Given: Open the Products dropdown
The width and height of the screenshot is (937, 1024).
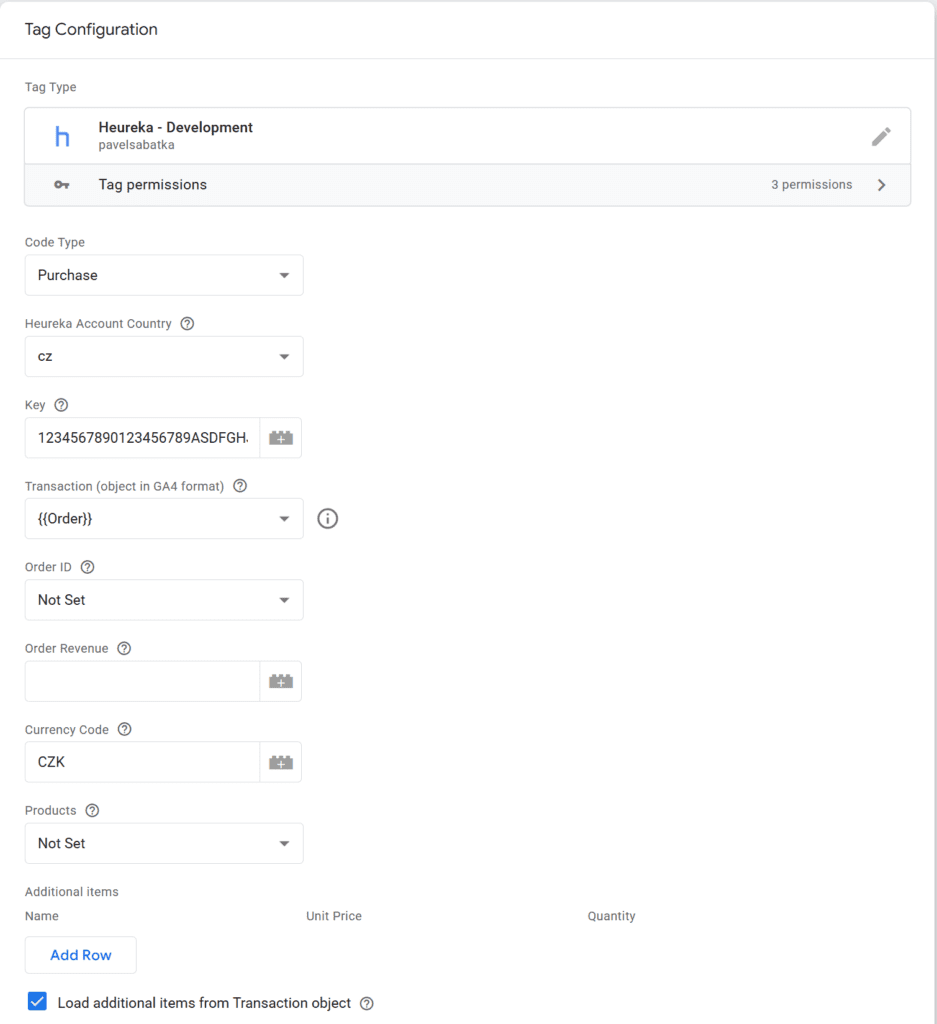Looking at the screenshot, I should 164,843.
